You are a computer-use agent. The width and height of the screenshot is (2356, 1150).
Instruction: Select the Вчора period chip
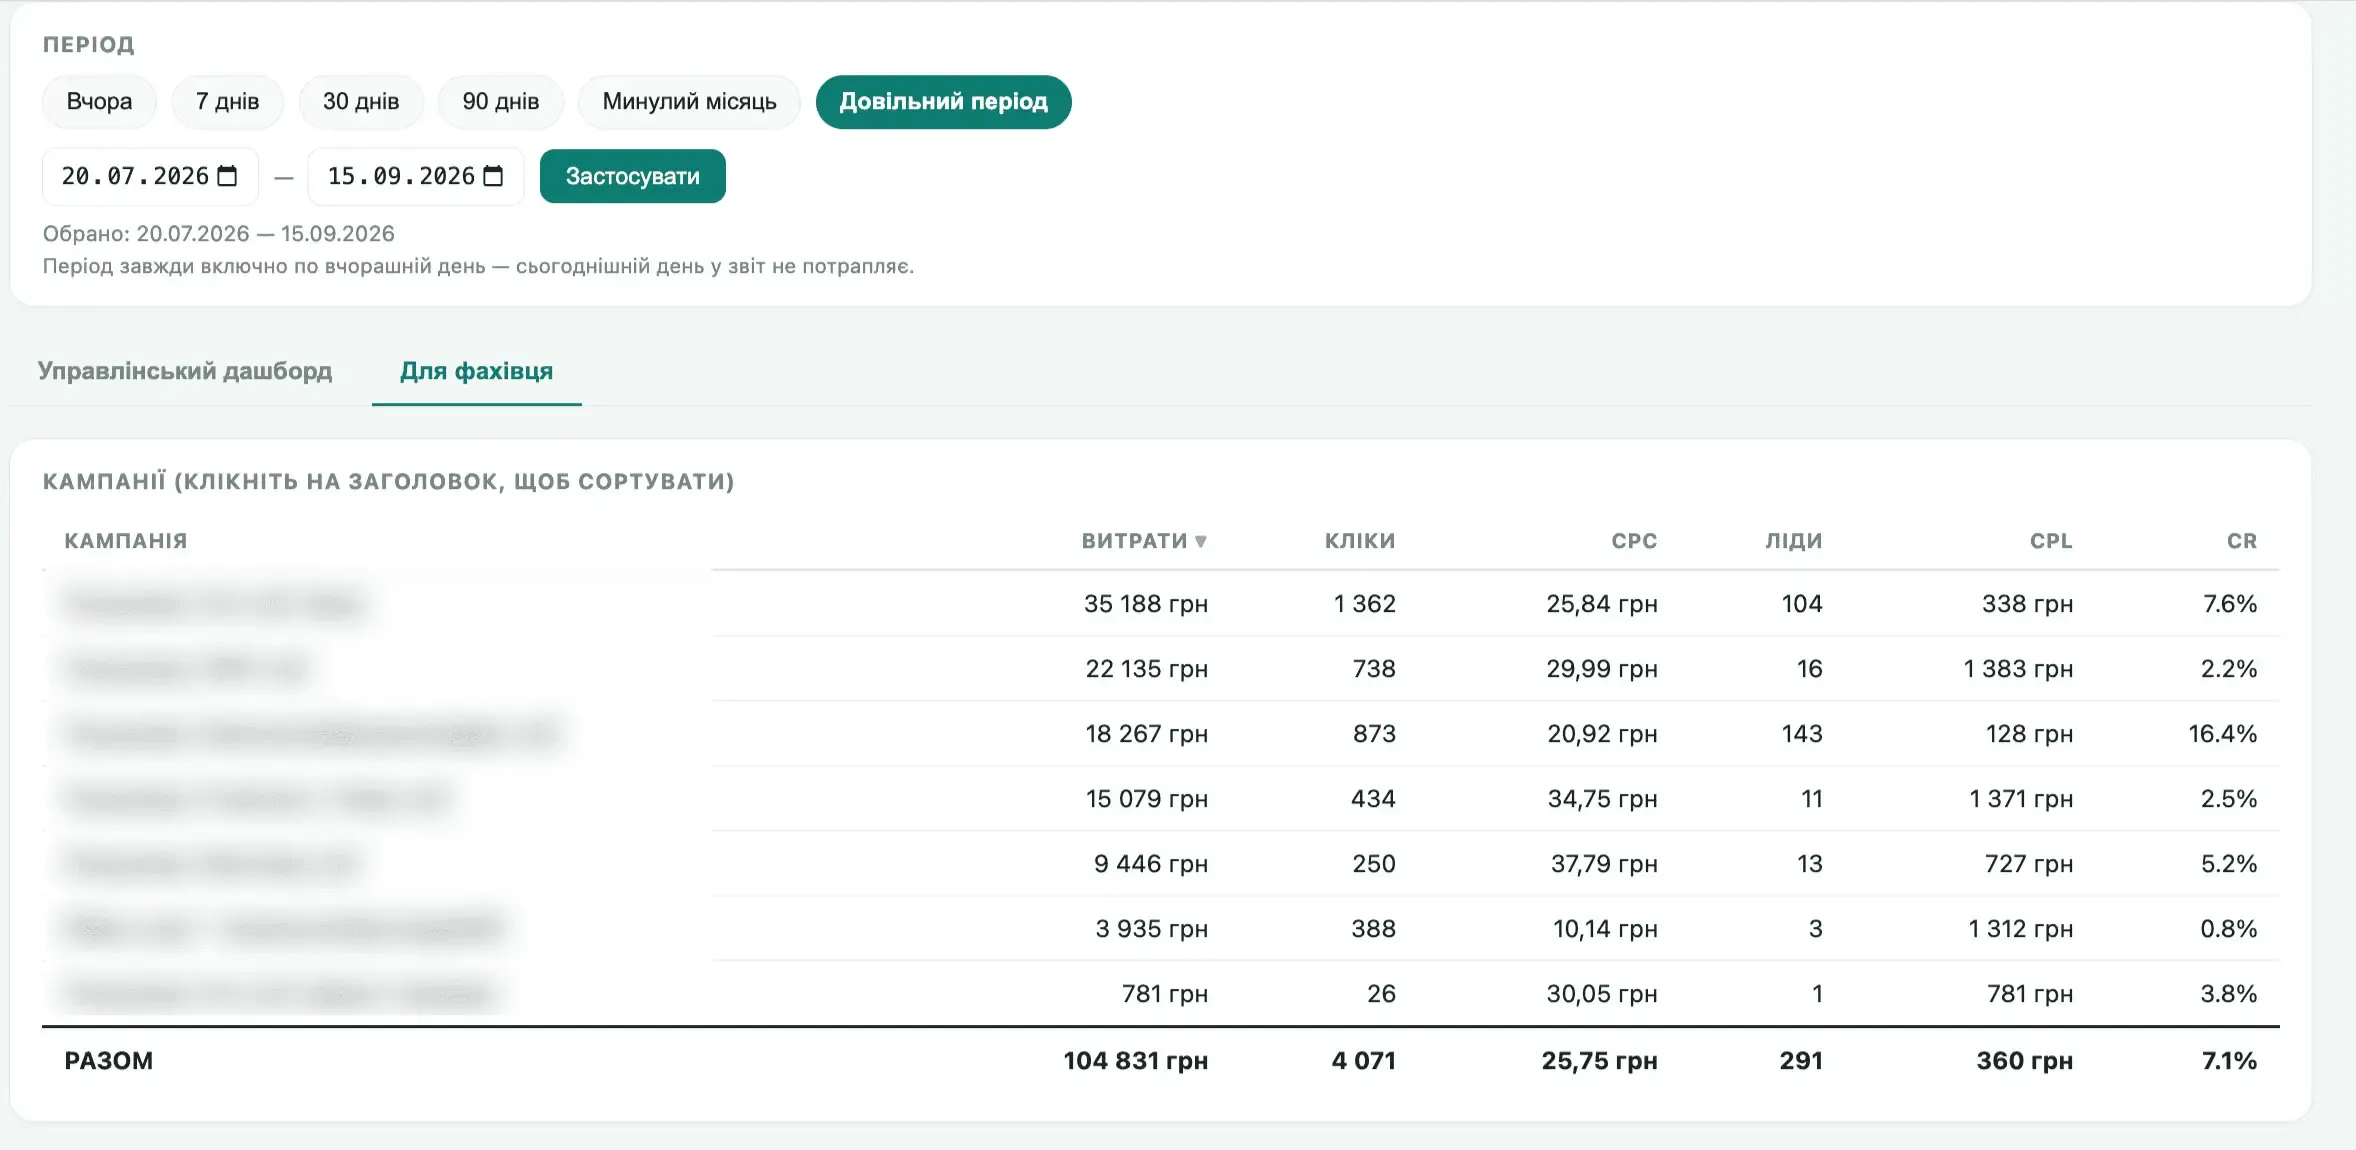pos(99,101)
